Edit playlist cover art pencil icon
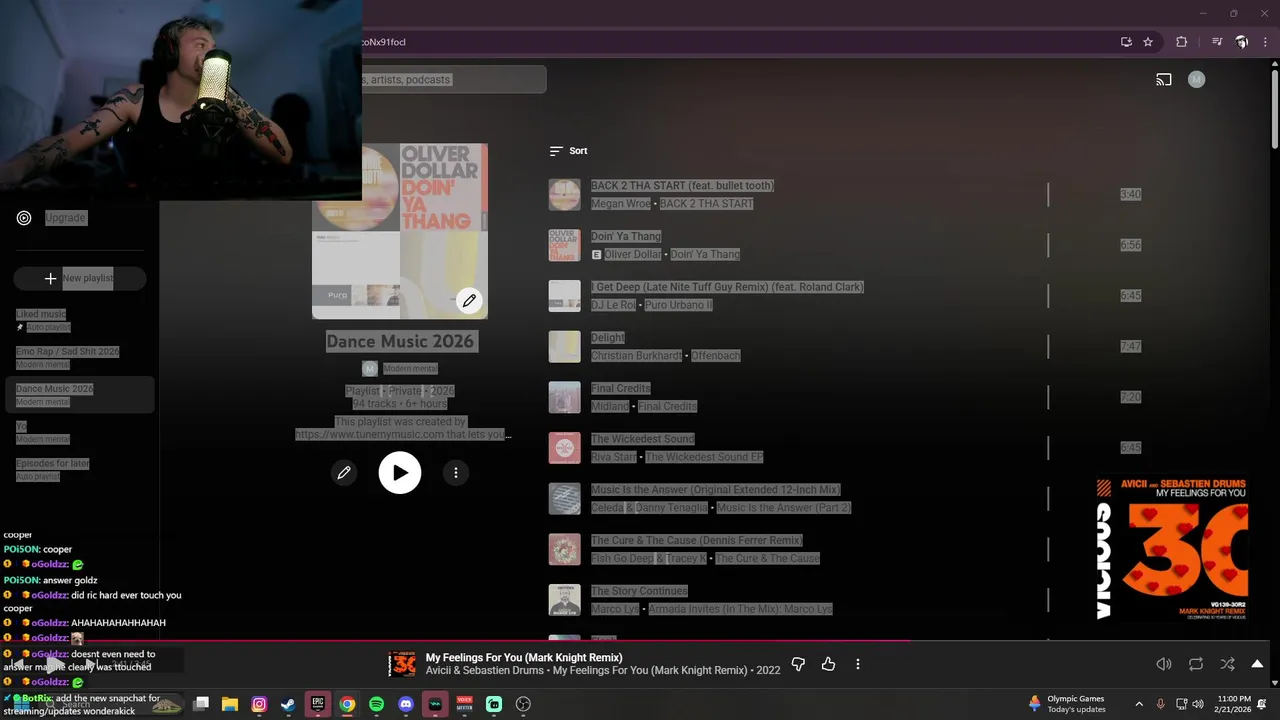The width and height of the screenshot is (1280, 720). pos(469,300)
